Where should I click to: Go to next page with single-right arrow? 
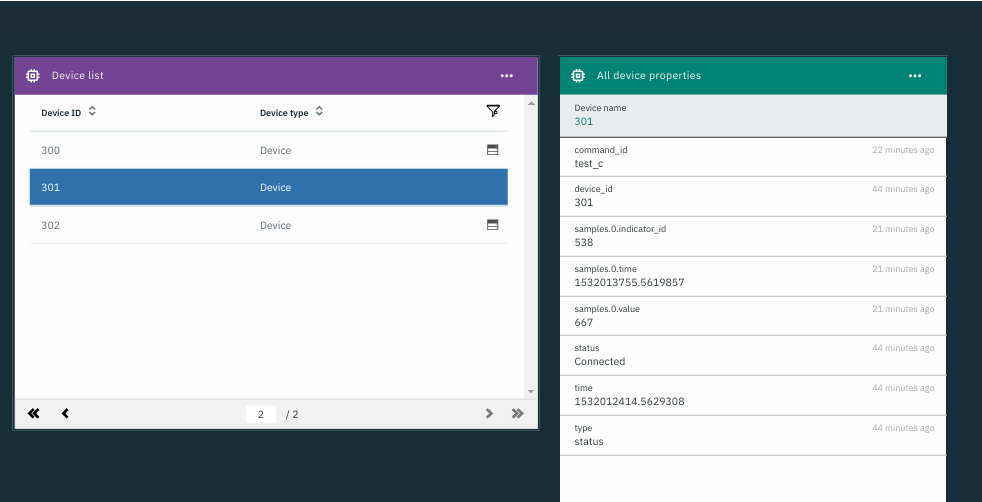(489, 413)
